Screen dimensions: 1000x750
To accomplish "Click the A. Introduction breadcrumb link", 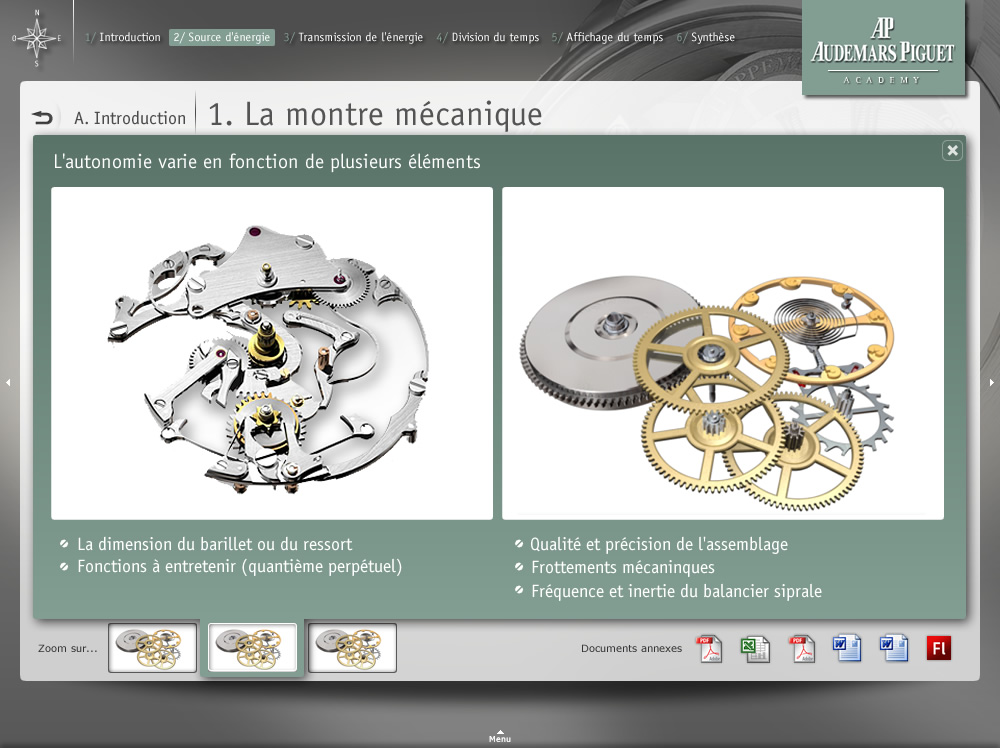I will (130, 118).
